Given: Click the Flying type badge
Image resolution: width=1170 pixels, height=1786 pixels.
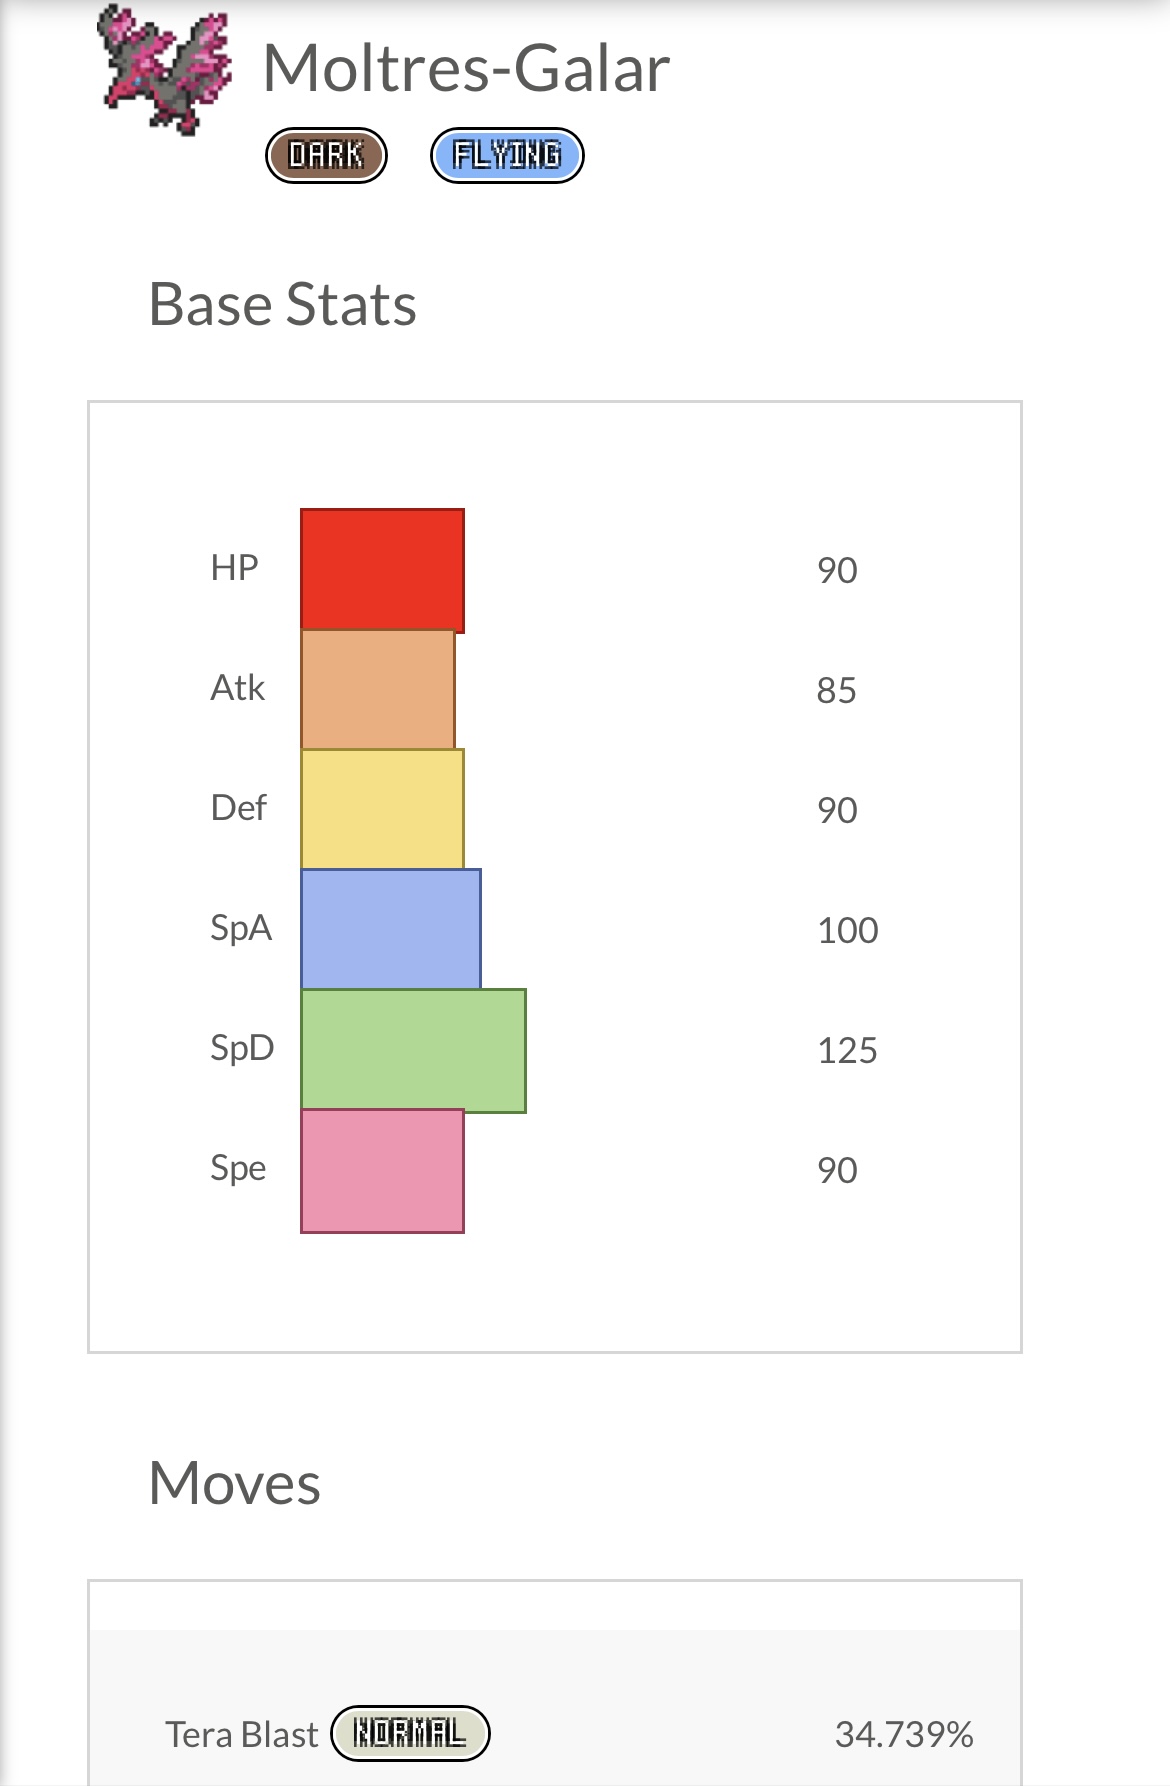Looking at the screenshot, I should click(507, 156).
